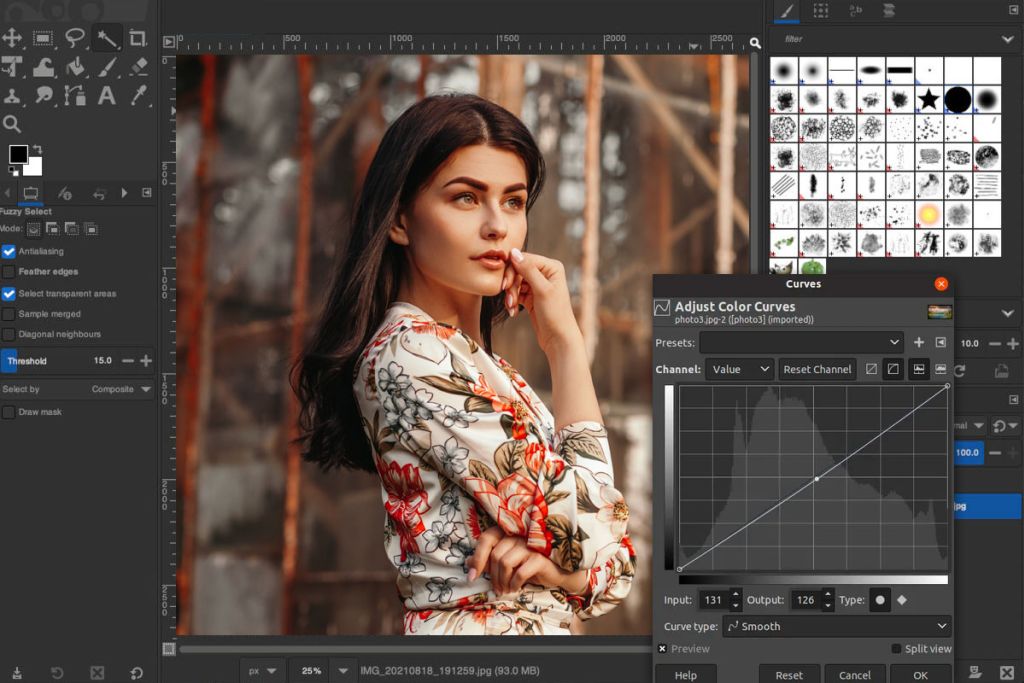Open the Tool Options tab
1024x683 pixels.
(30, 192)
